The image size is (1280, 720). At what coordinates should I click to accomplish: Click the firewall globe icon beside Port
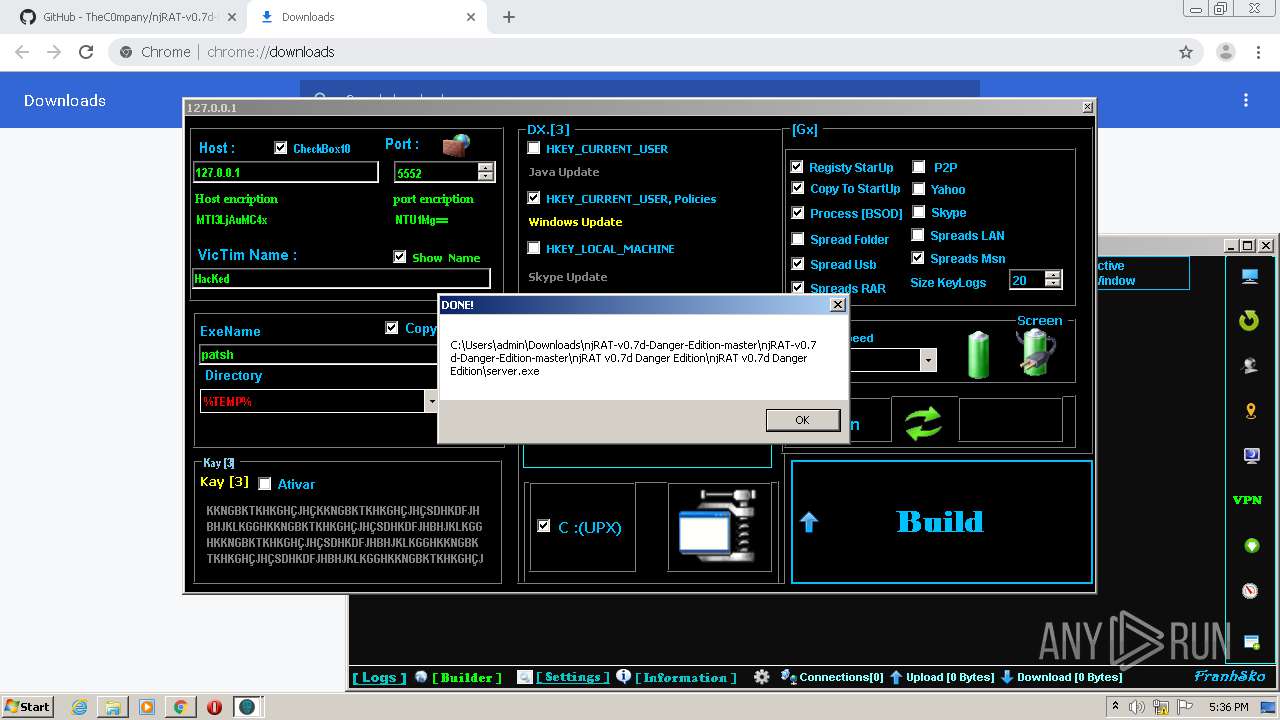pos(456,145)
